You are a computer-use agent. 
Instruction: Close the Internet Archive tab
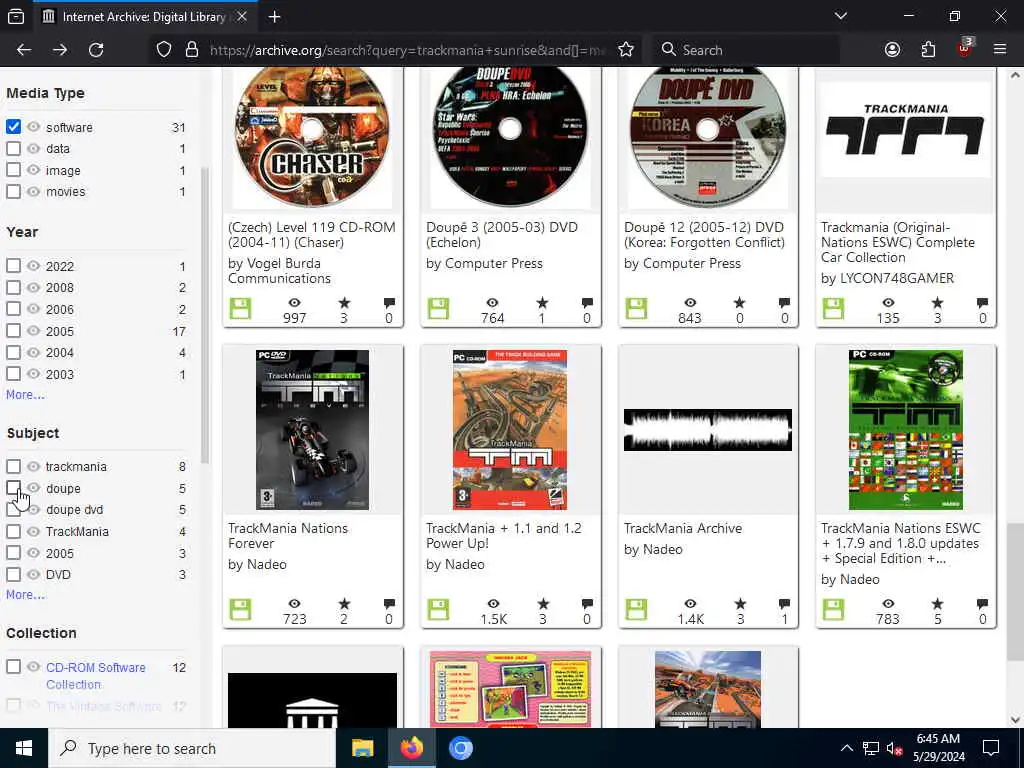pos(242,16)
